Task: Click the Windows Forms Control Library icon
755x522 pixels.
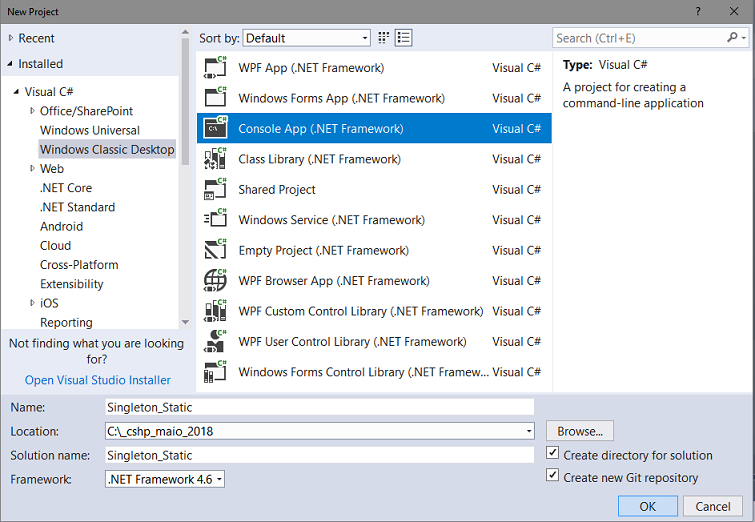Action: [x=215, y=372]
